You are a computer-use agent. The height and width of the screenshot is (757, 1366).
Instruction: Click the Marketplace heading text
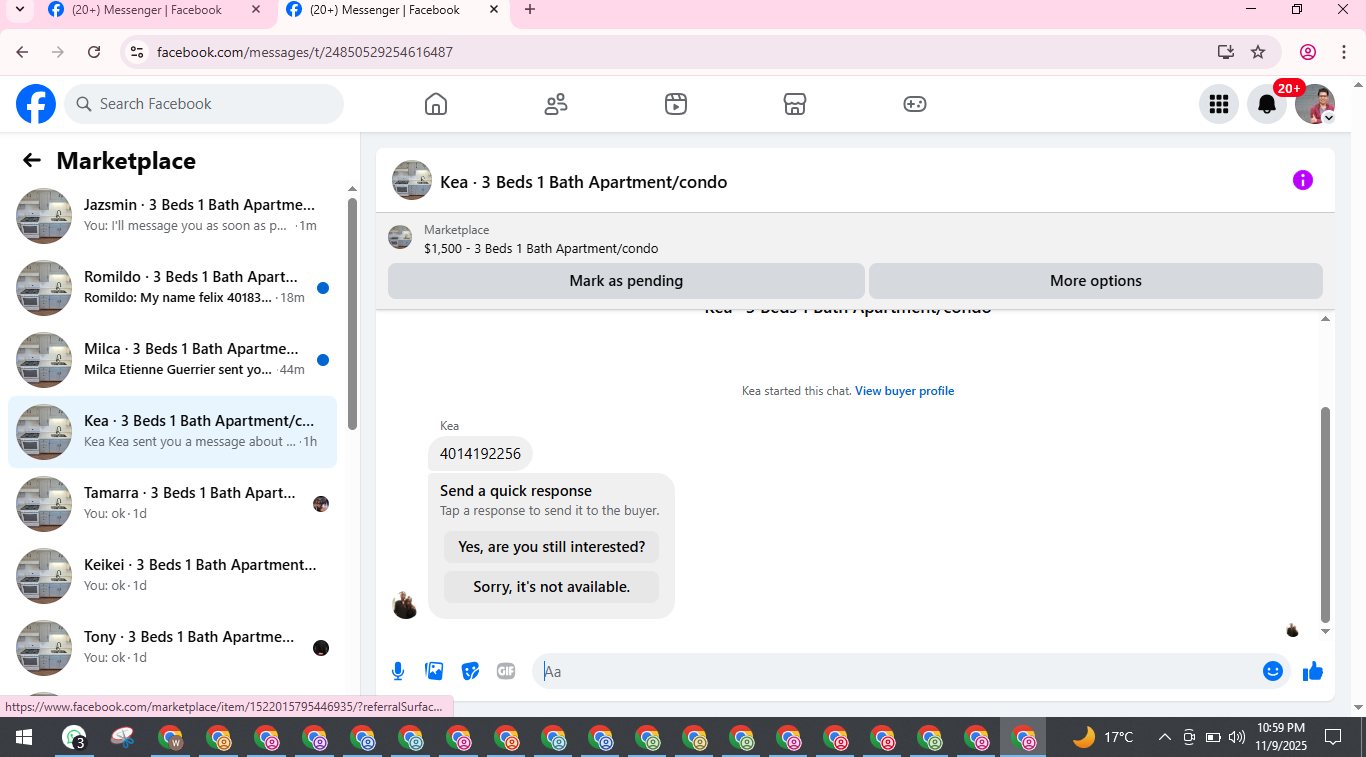pos(126,161)
